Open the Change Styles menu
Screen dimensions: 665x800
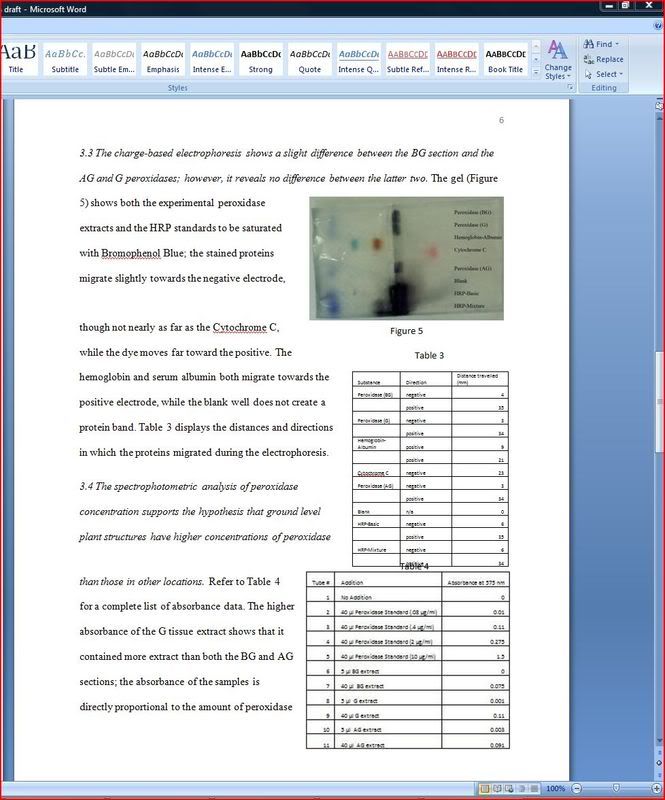coord(558,60)
